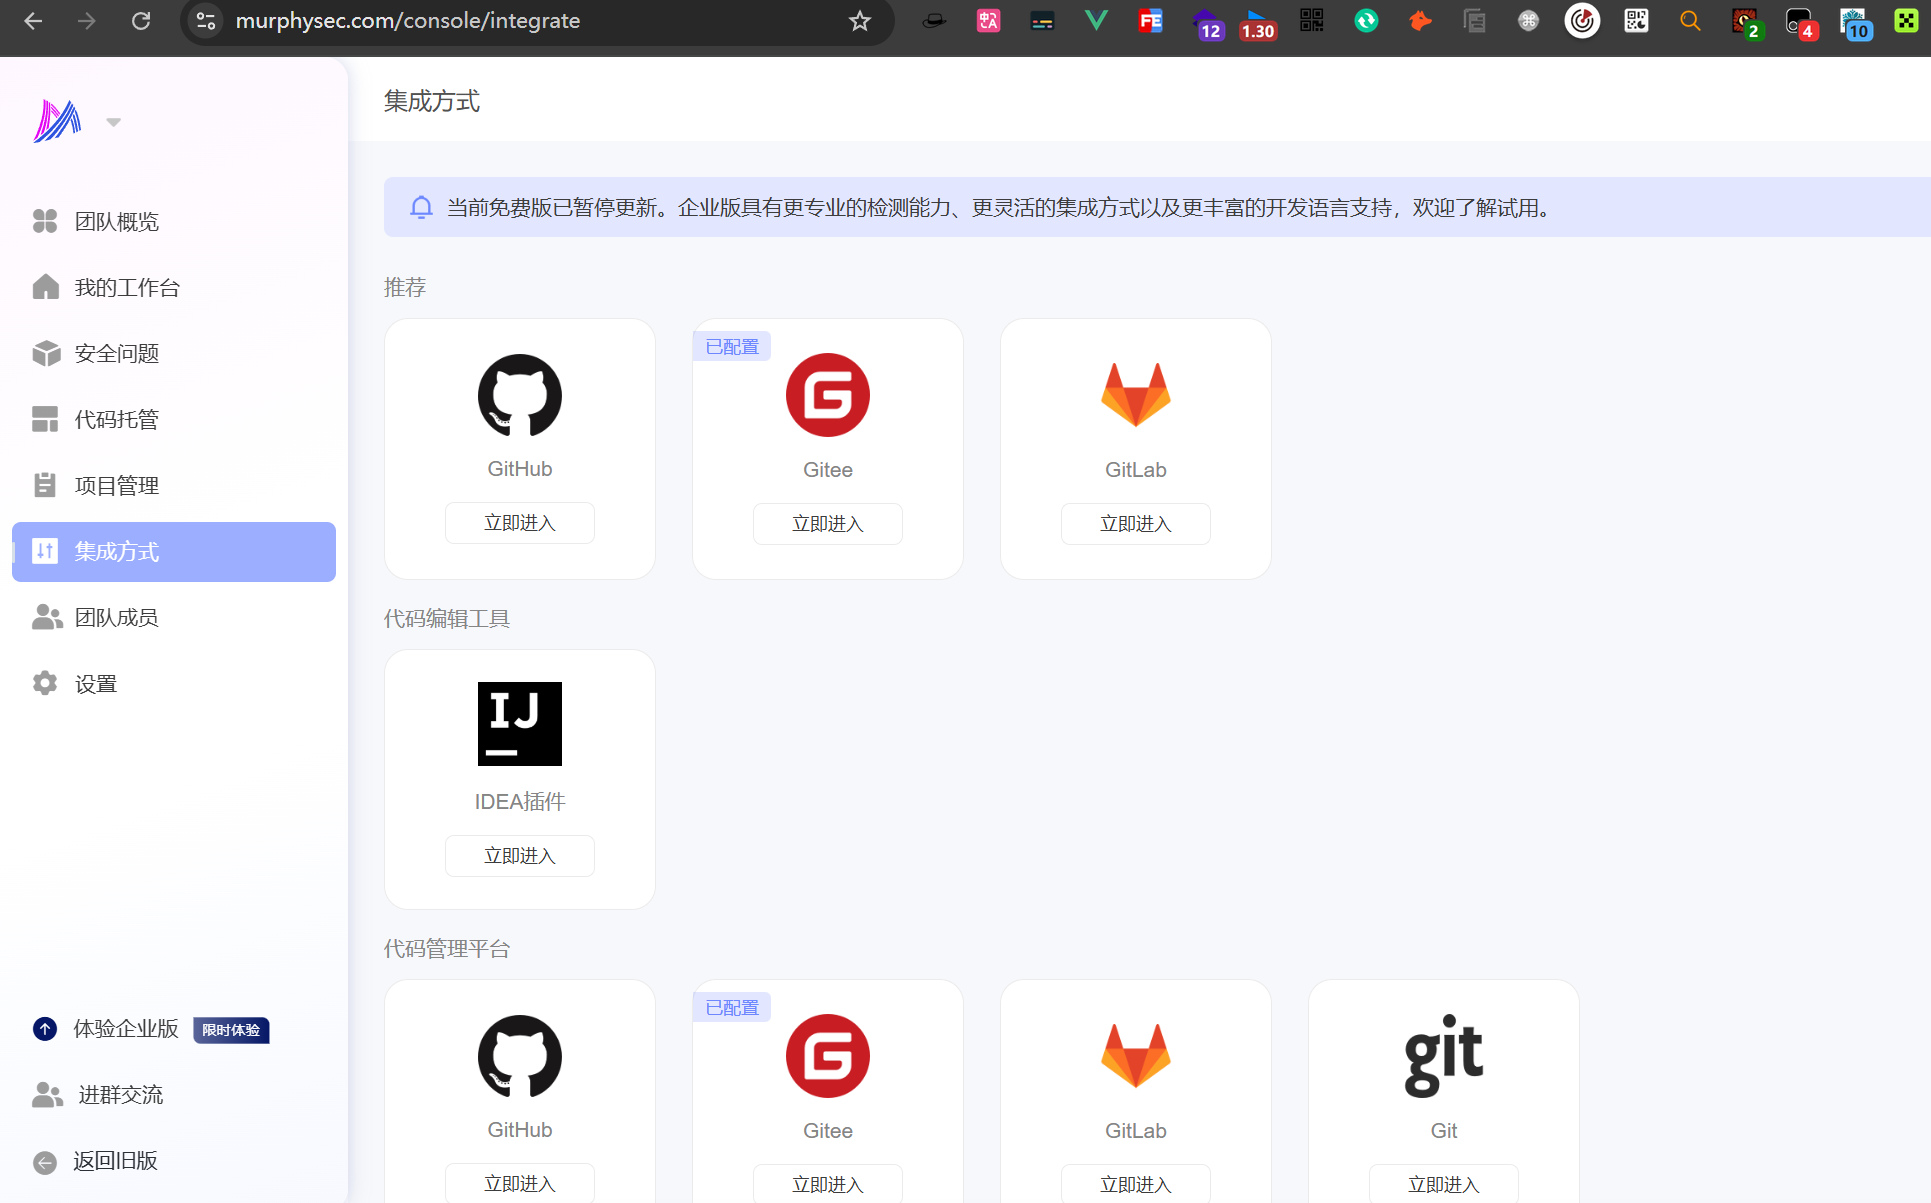Click the git logo in code management platforms
1931x1203 pixels.
[x=1443, y=1055]
